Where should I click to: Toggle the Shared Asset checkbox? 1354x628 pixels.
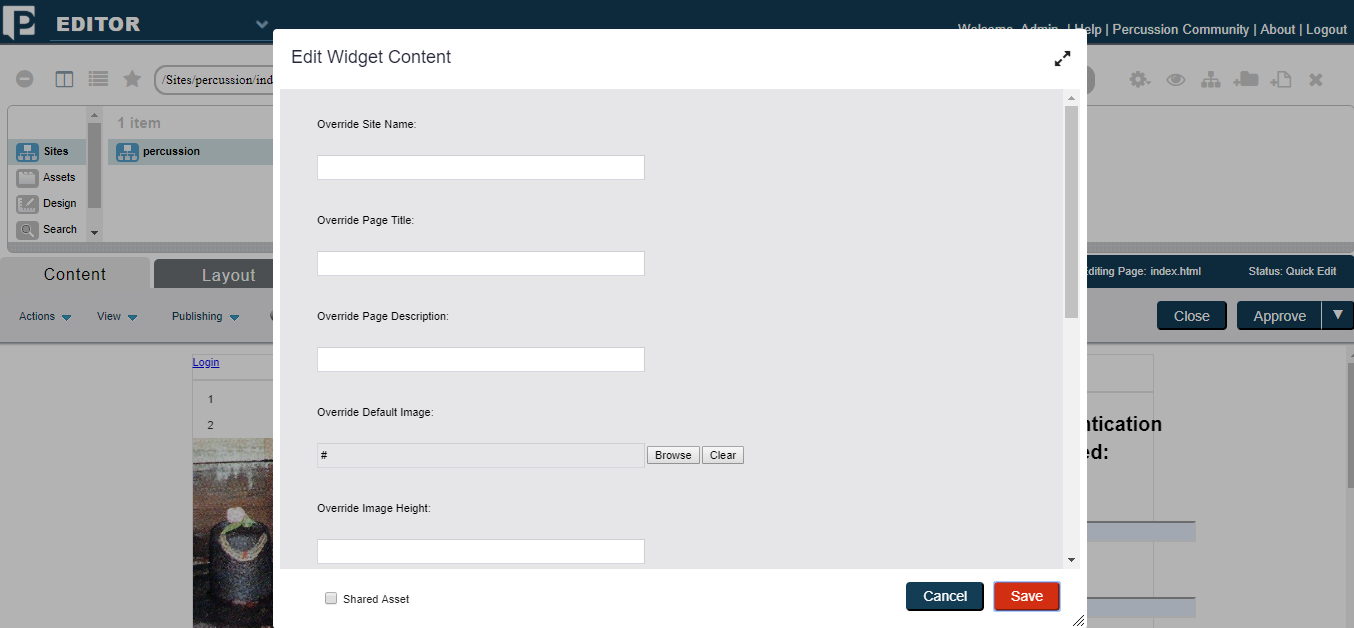[331, 598]
